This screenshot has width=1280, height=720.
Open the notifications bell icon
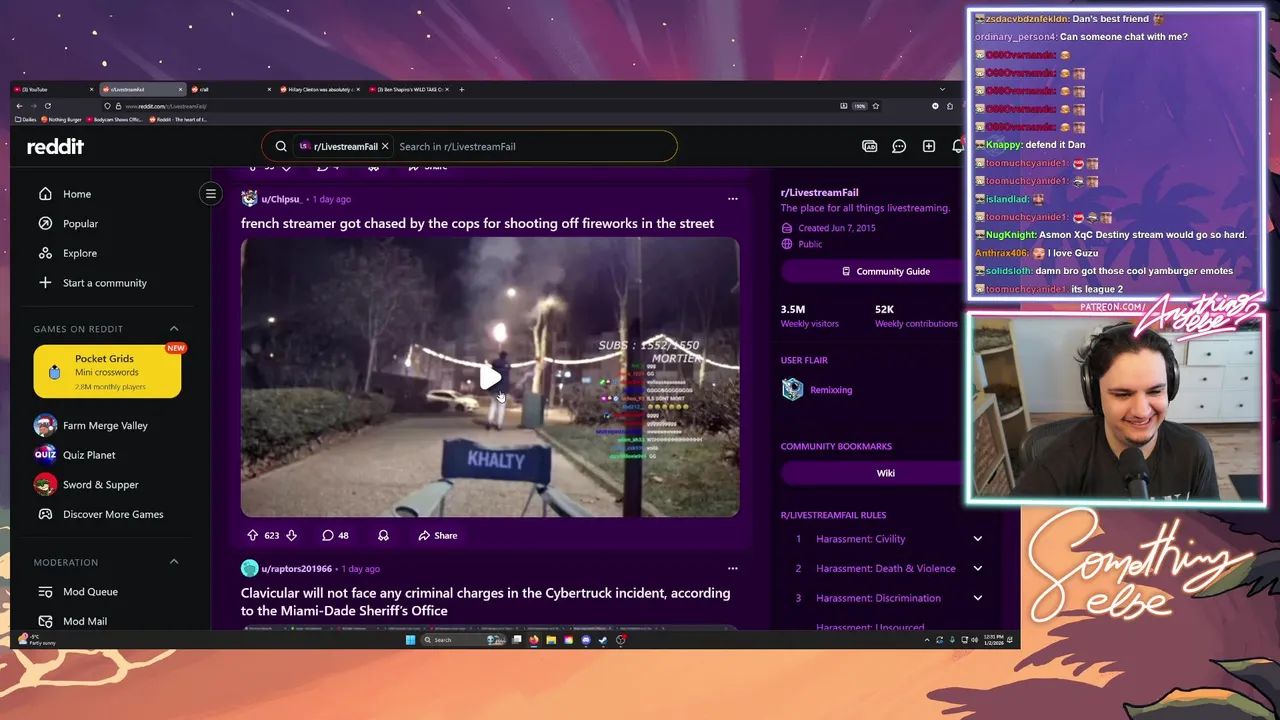click(x=958, y=146)
